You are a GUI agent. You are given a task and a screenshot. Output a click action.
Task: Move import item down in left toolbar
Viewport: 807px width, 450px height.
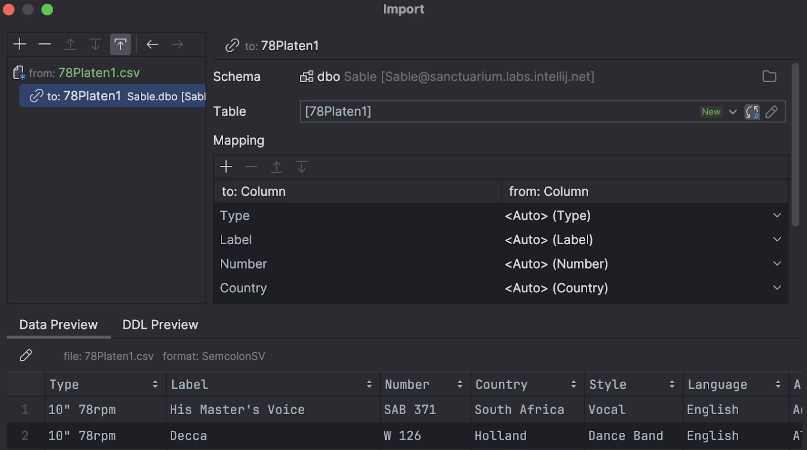[x=95, y=44]
